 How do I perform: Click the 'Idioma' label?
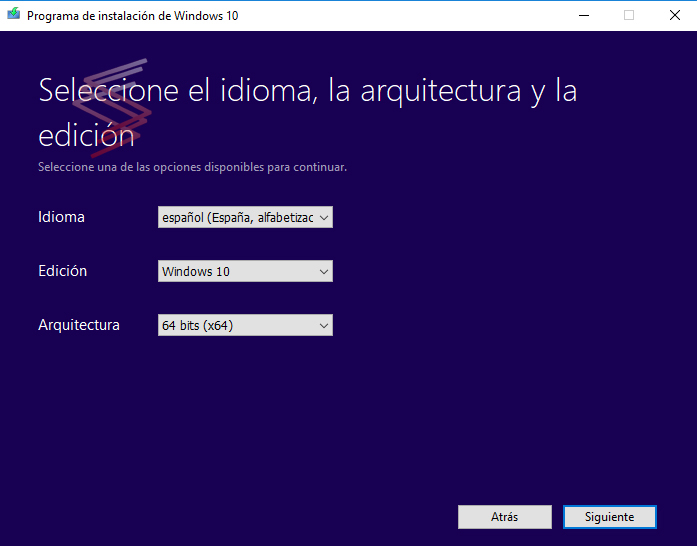(61, 217)
